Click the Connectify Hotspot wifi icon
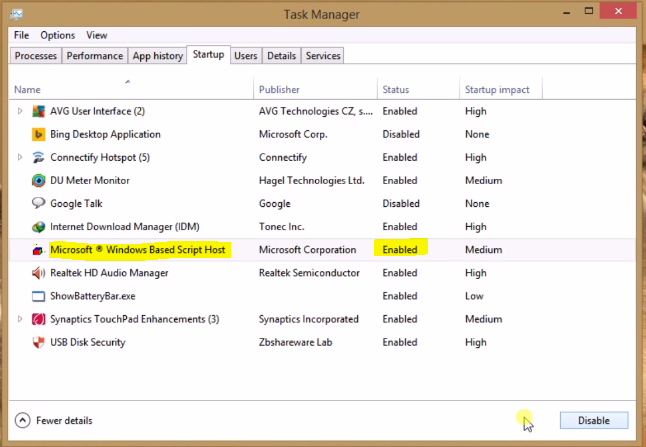This screenshot has height=447, width=646. (x=38, y=157)
